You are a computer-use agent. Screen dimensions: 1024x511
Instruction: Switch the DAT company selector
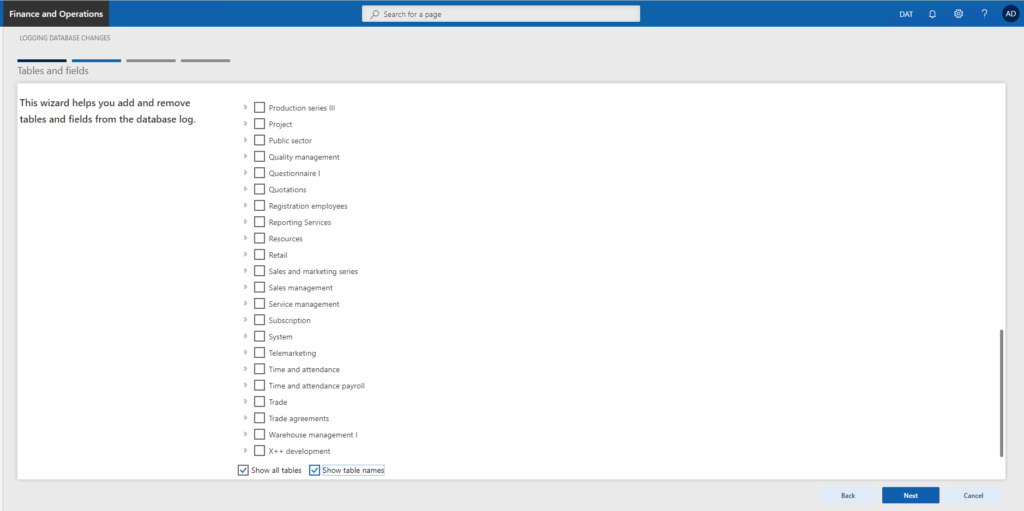click(x=906, y=14)
